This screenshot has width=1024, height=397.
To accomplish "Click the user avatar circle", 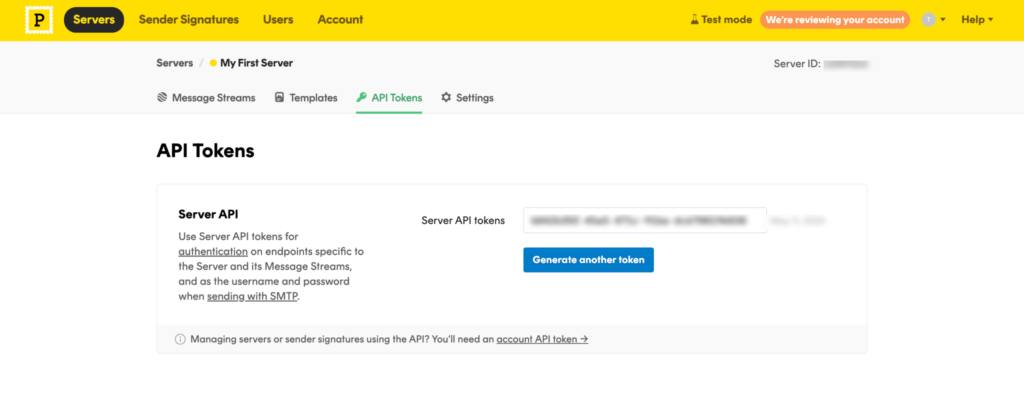I will pos(928,20).
